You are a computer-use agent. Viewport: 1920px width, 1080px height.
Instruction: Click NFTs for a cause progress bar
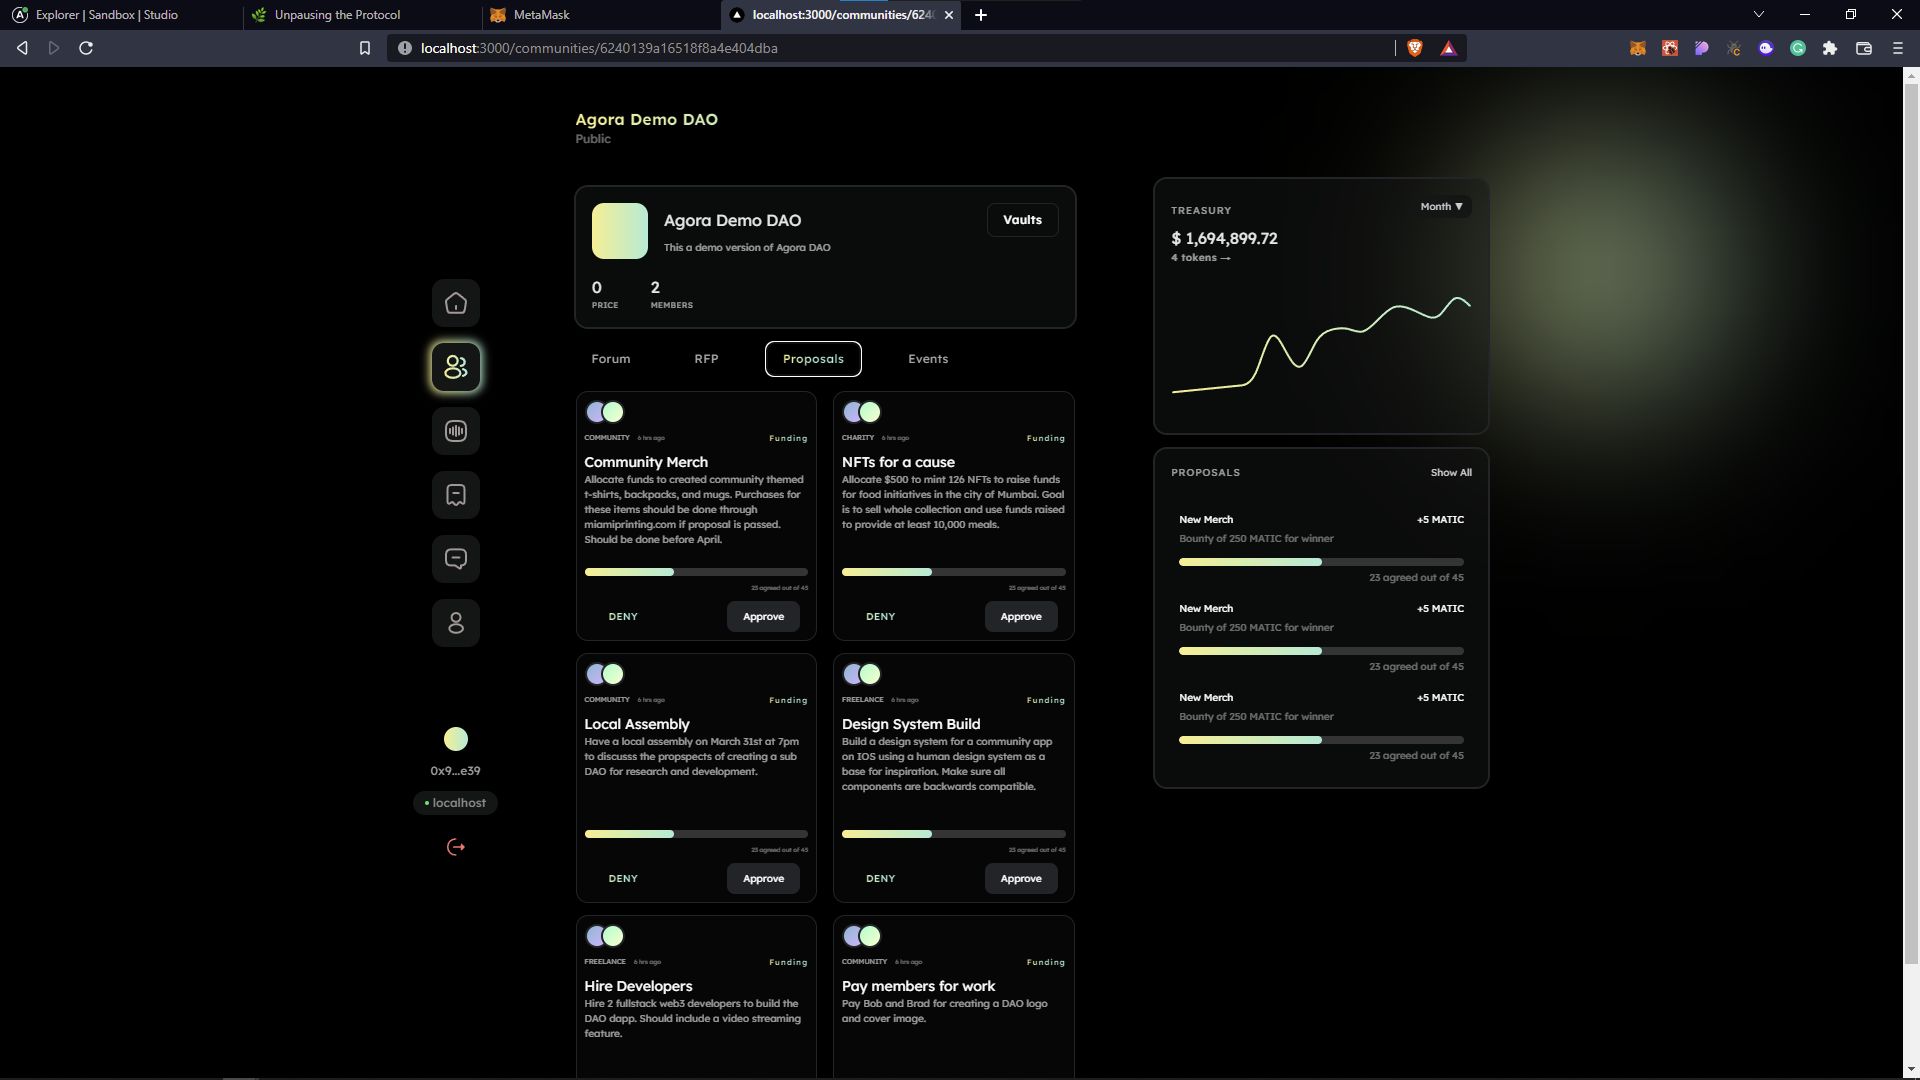954,572
